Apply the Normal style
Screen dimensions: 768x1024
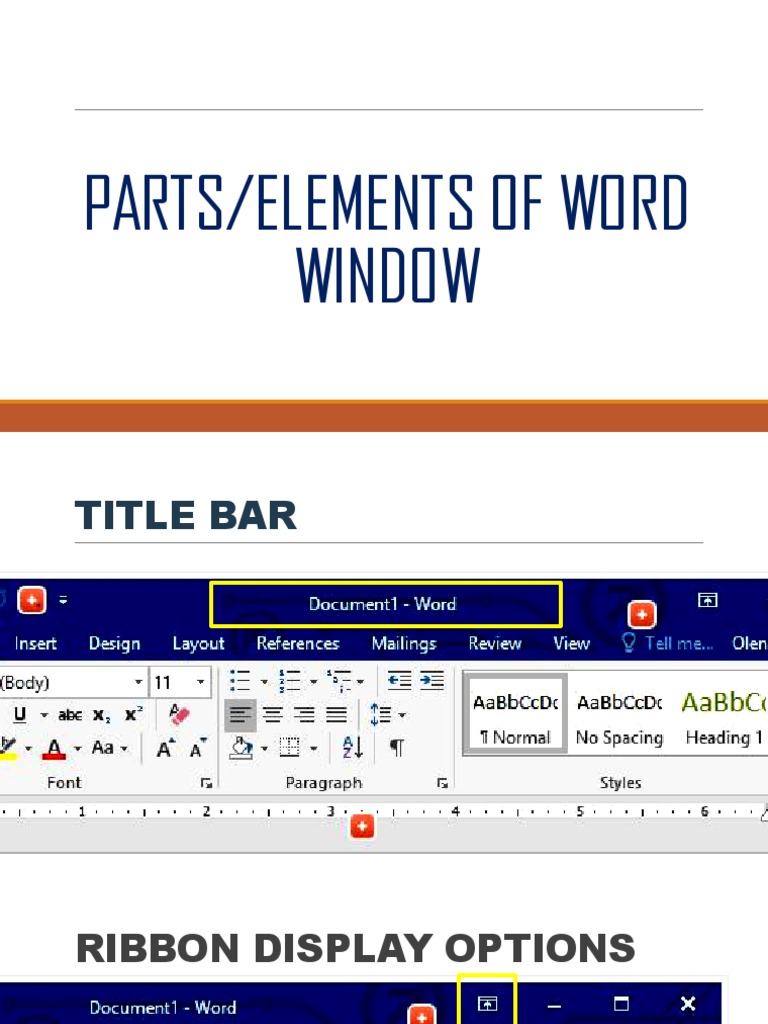(x=515, y=715)
